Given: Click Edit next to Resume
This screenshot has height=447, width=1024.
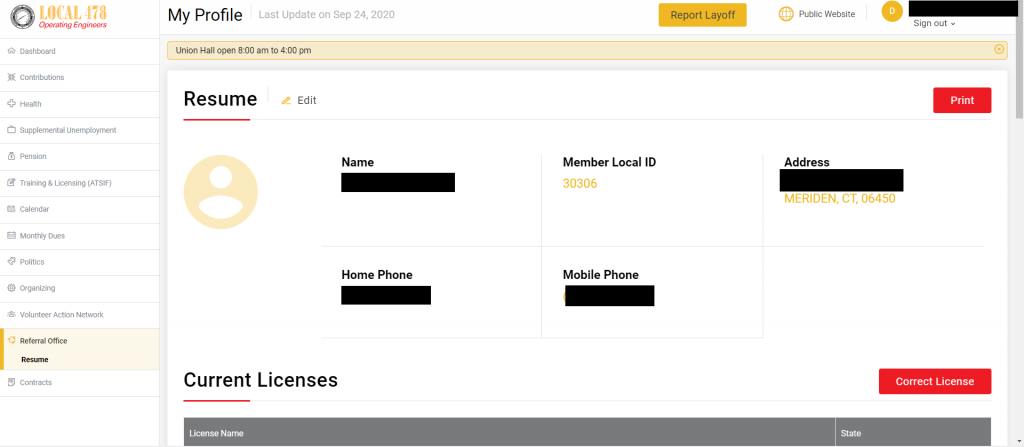Looking at the screenshot, I should point(307,101).
